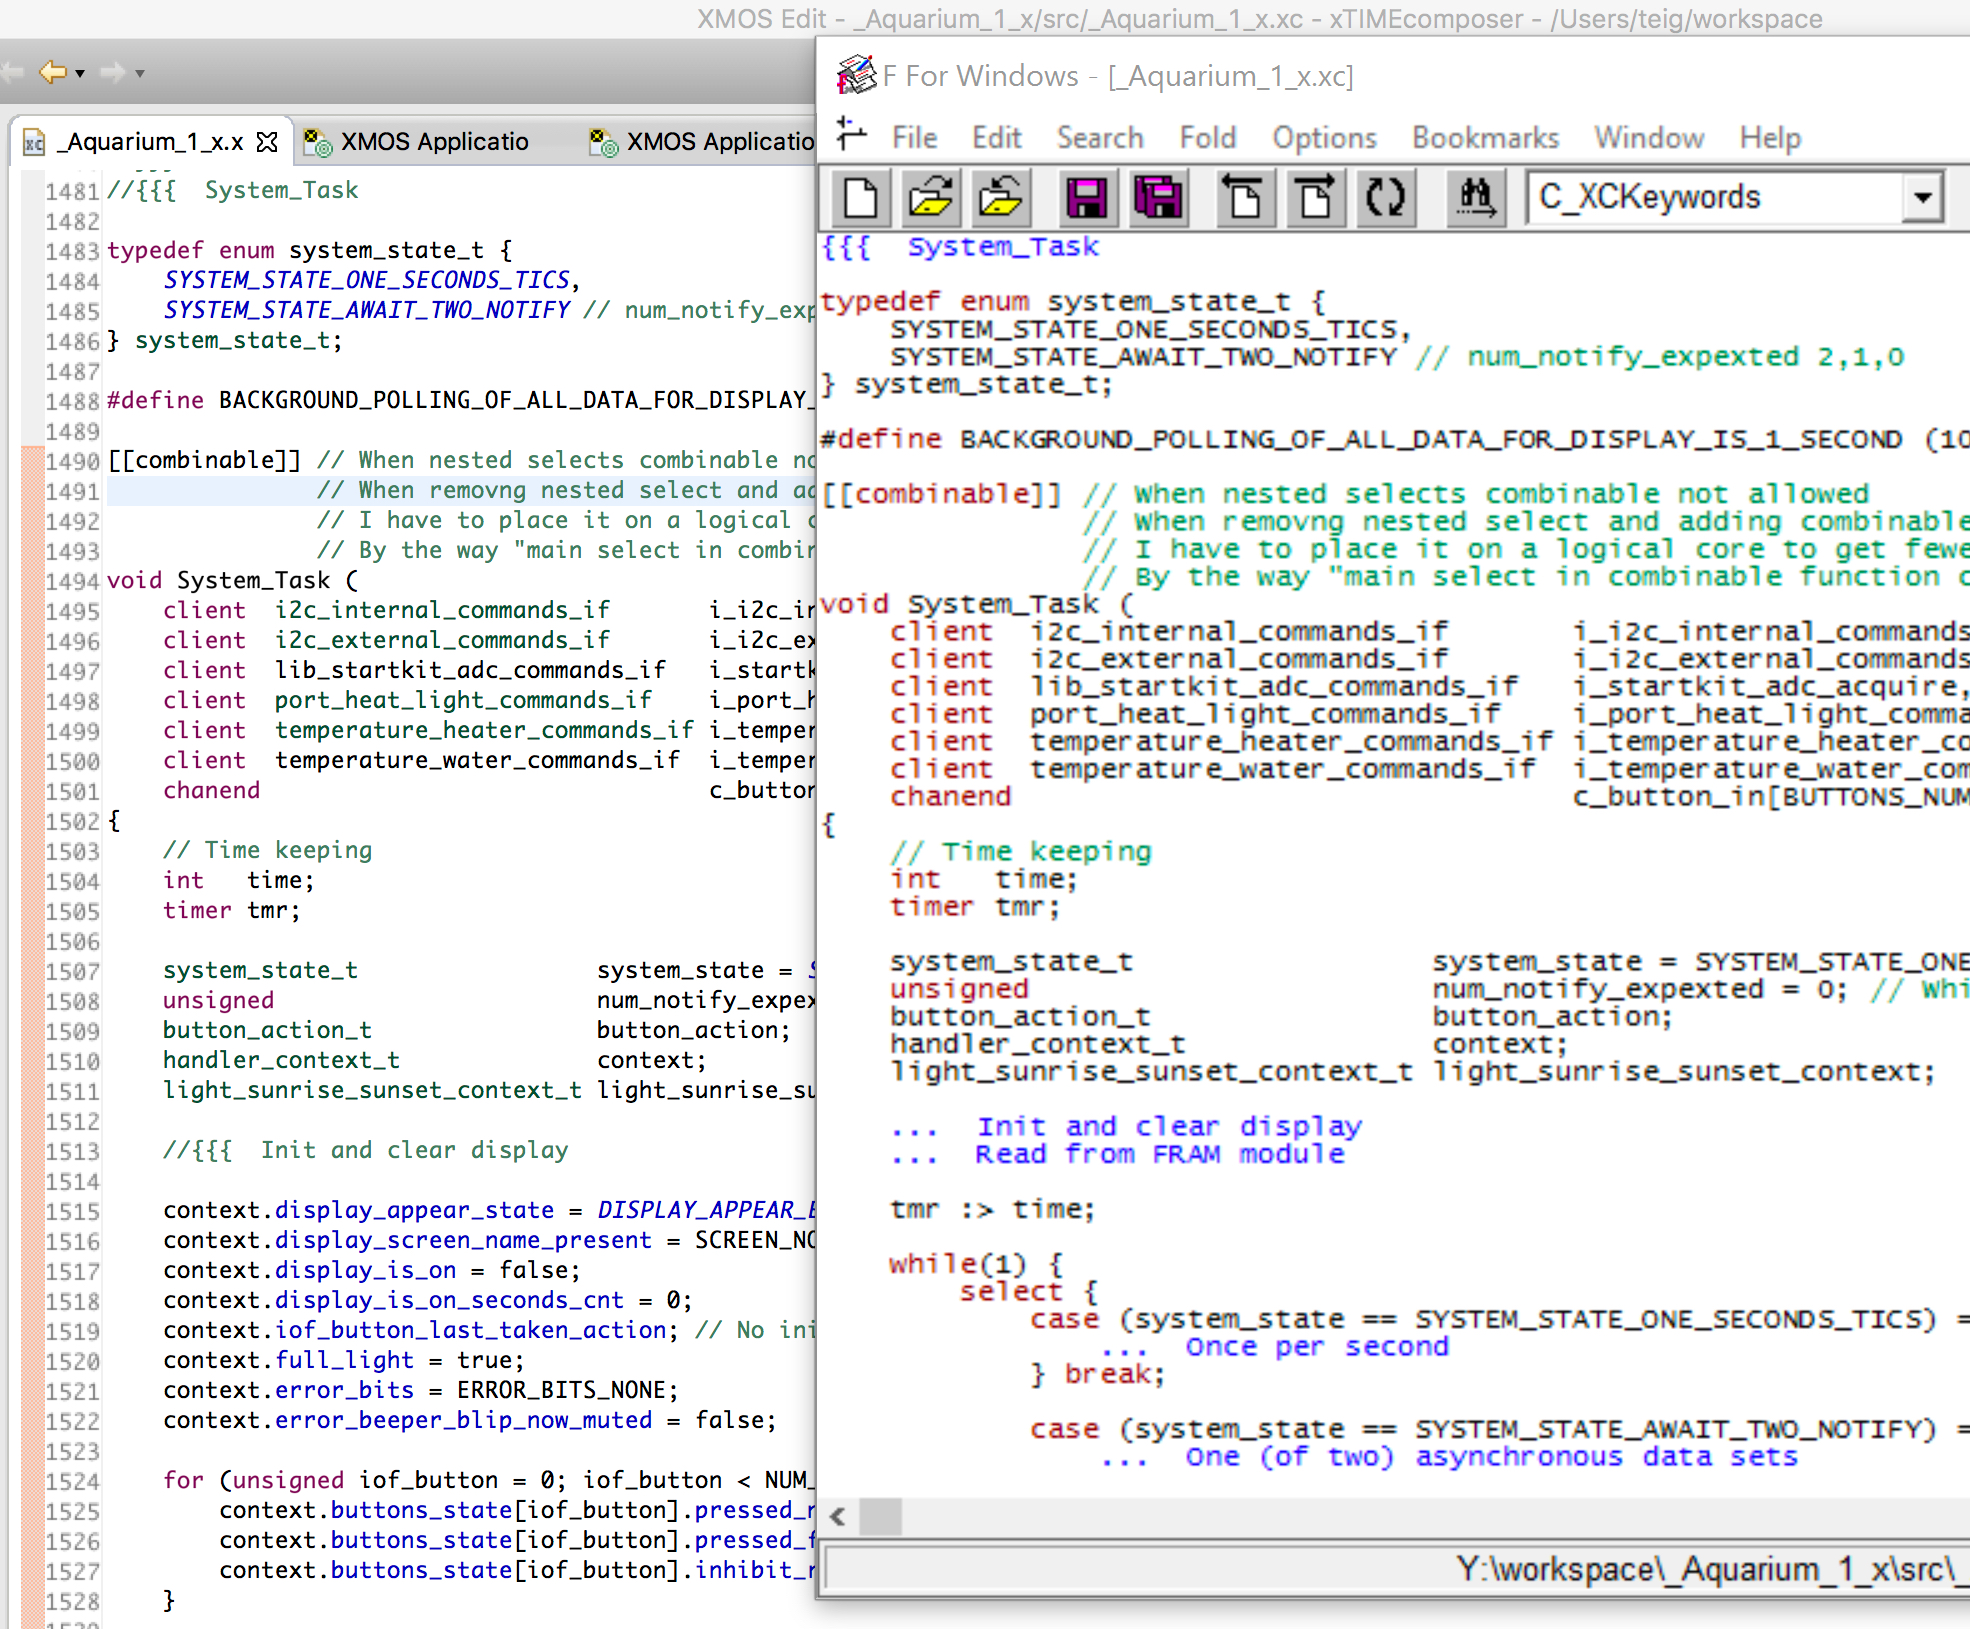
Task: Create a new file in F For Windows
Action: [861, 198]
